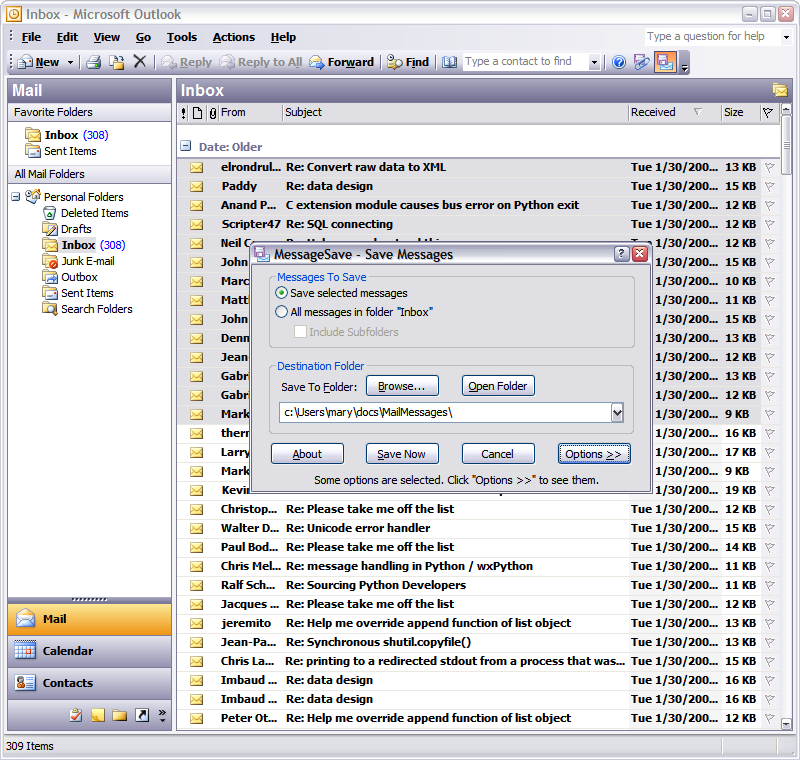
Task: Check the Include Subfolders checkbox
Action: tap(300, 332)
